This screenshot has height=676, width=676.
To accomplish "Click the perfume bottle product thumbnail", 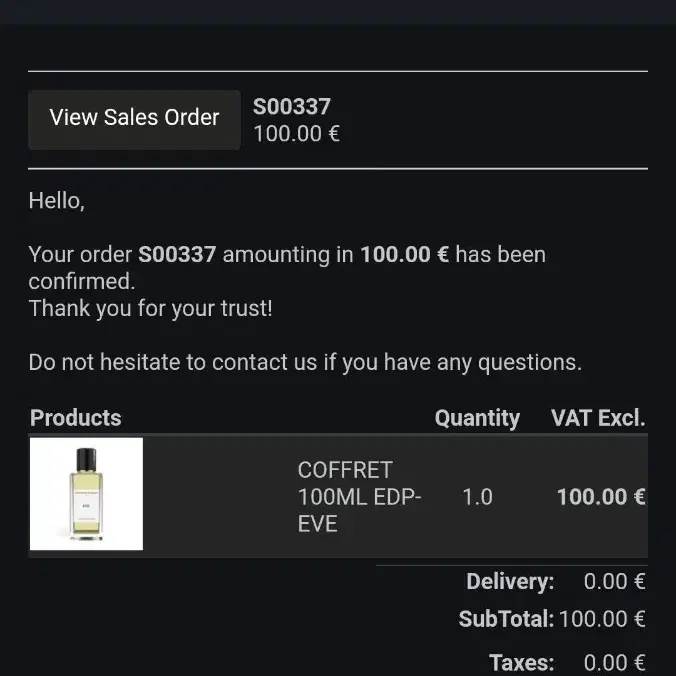I will pos(86,494).
